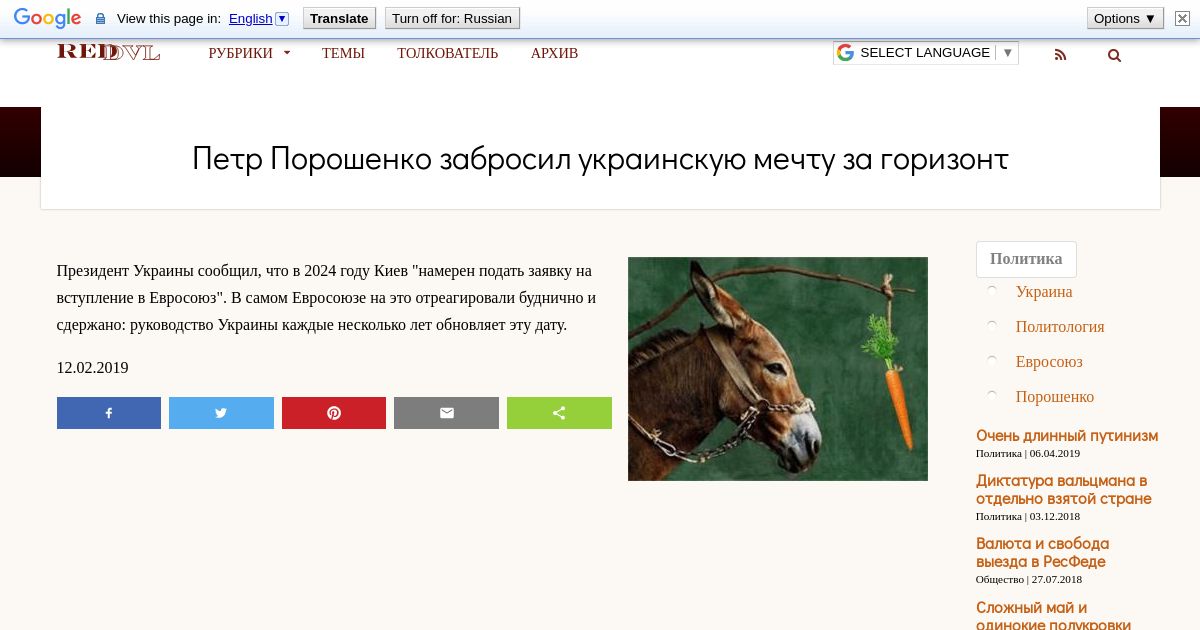Open the Options dropdown button
The width and height of the screenshot is (1200, 630).
[1125, 18]
